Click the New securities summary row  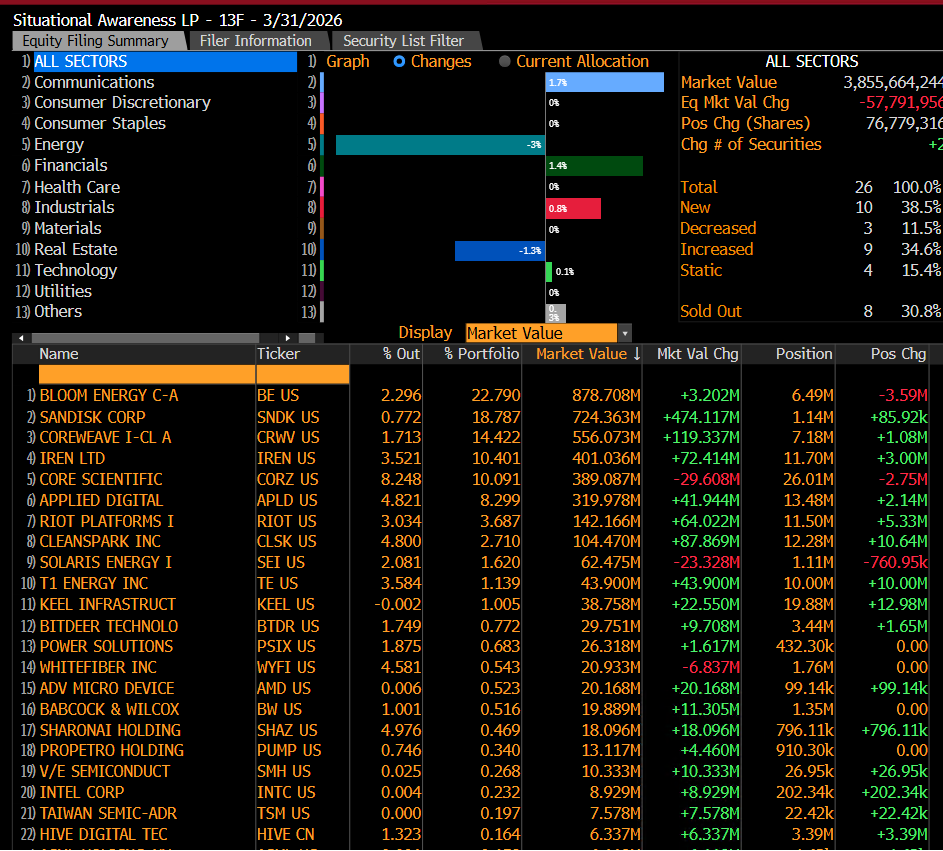[811, 207]
